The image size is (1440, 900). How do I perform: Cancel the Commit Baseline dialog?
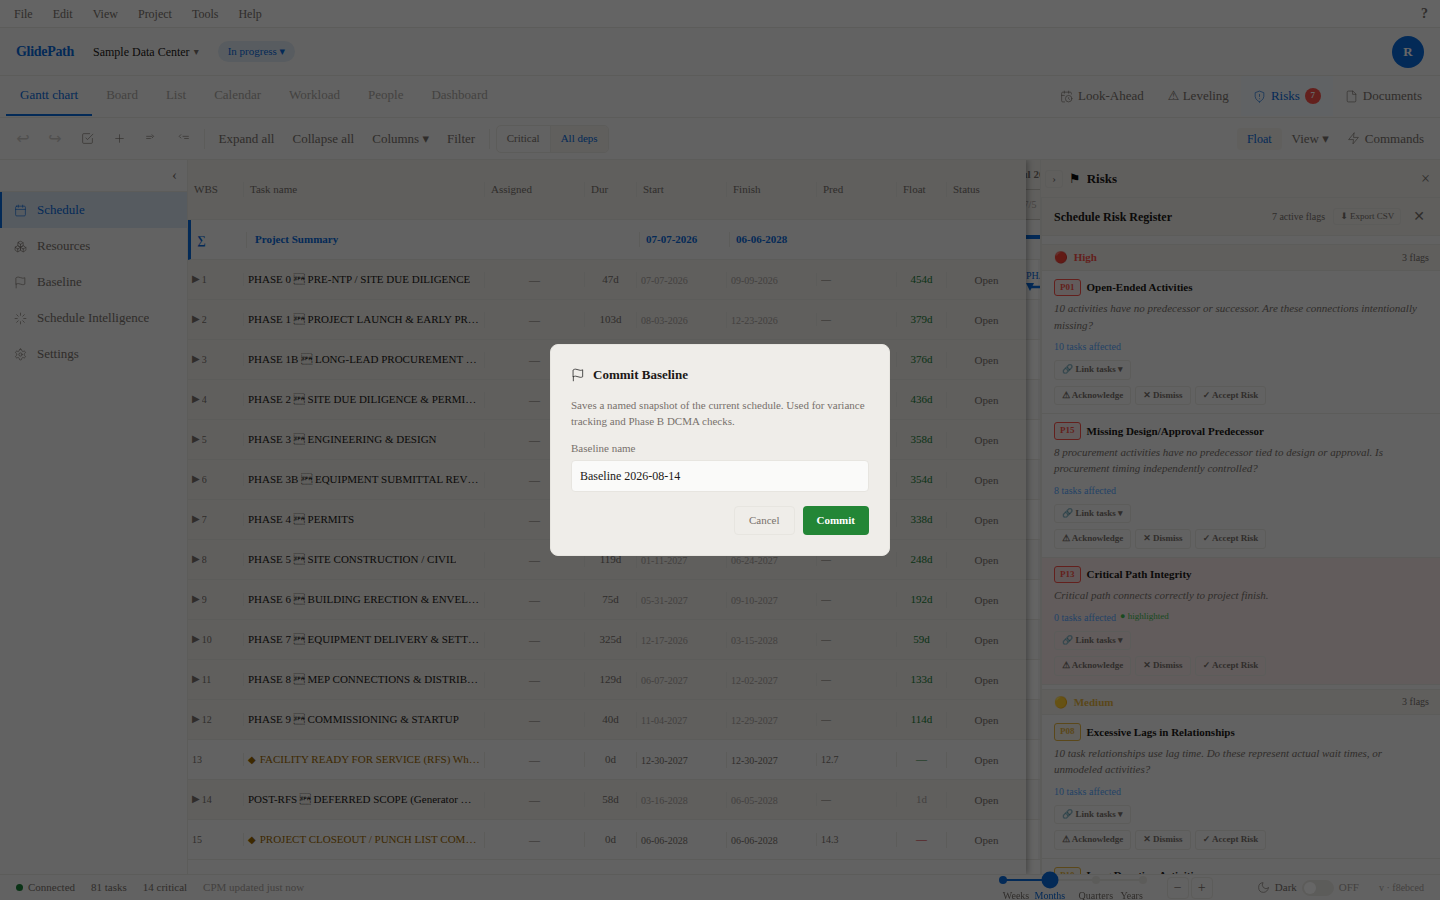[764, 520]
